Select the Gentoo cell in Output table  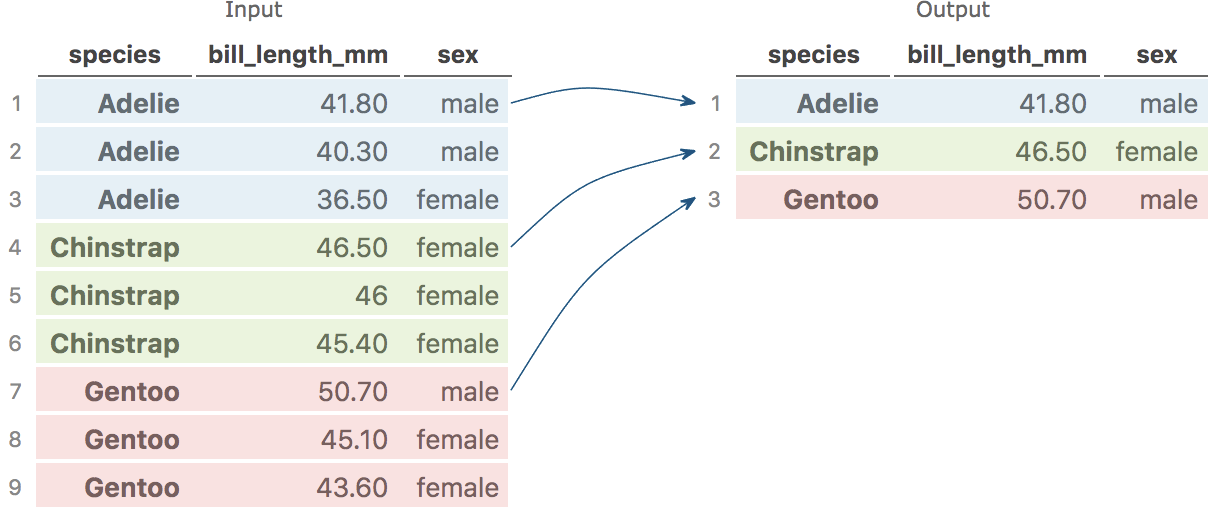click(x=831, y=200)
